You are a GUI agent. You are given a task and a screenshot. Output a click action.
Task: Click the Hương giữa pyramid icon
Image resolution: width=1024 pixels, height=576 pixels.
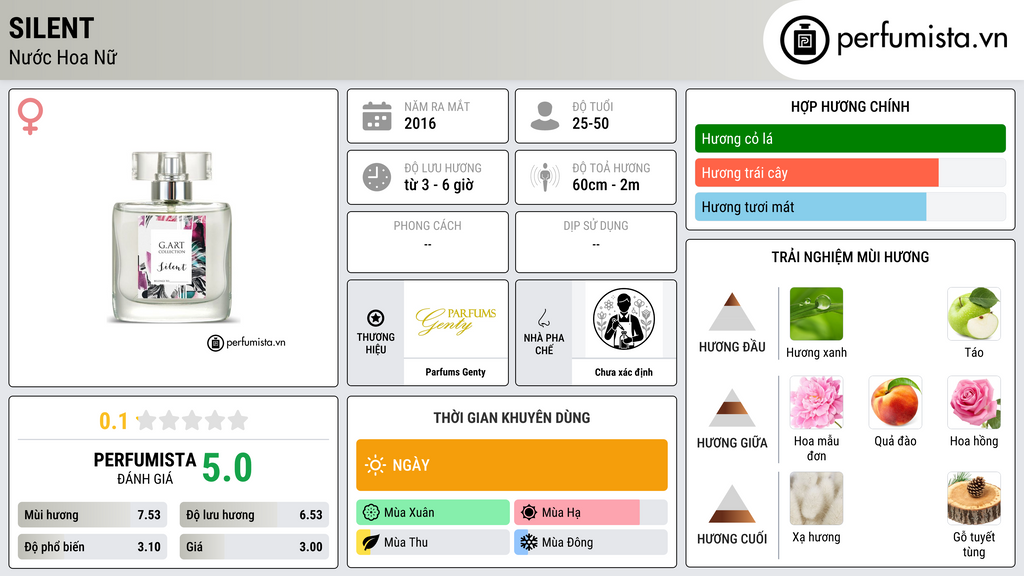click(x=732, y=408)
